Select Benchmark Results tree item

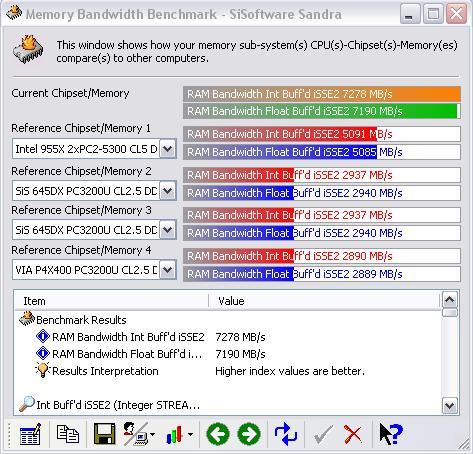(81, 320)
